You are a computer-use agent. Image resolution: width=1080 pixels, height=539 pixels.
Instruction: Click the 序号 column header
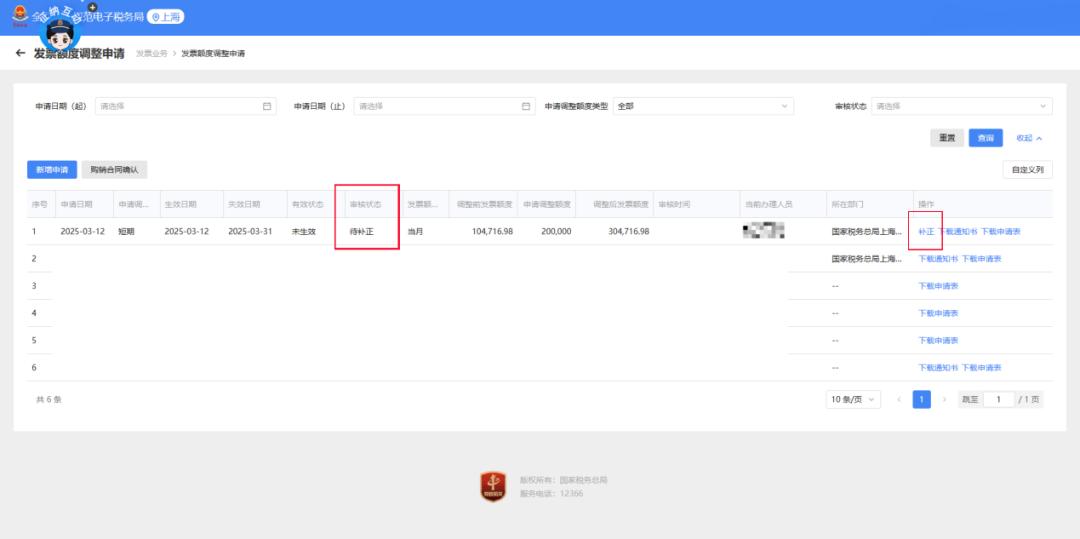(x=39, y=204)
